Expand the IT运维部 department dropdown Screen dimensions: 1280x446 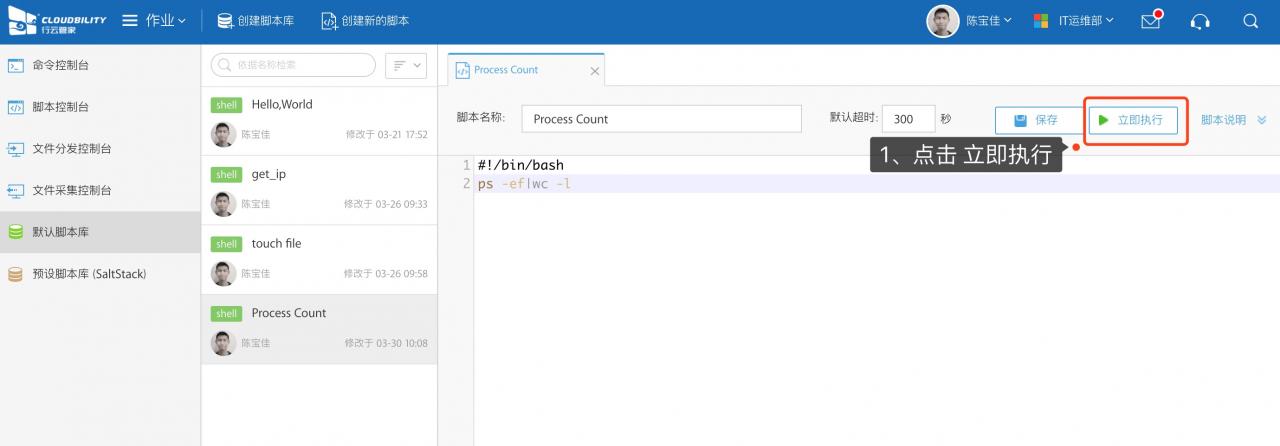pos(1073,21)
